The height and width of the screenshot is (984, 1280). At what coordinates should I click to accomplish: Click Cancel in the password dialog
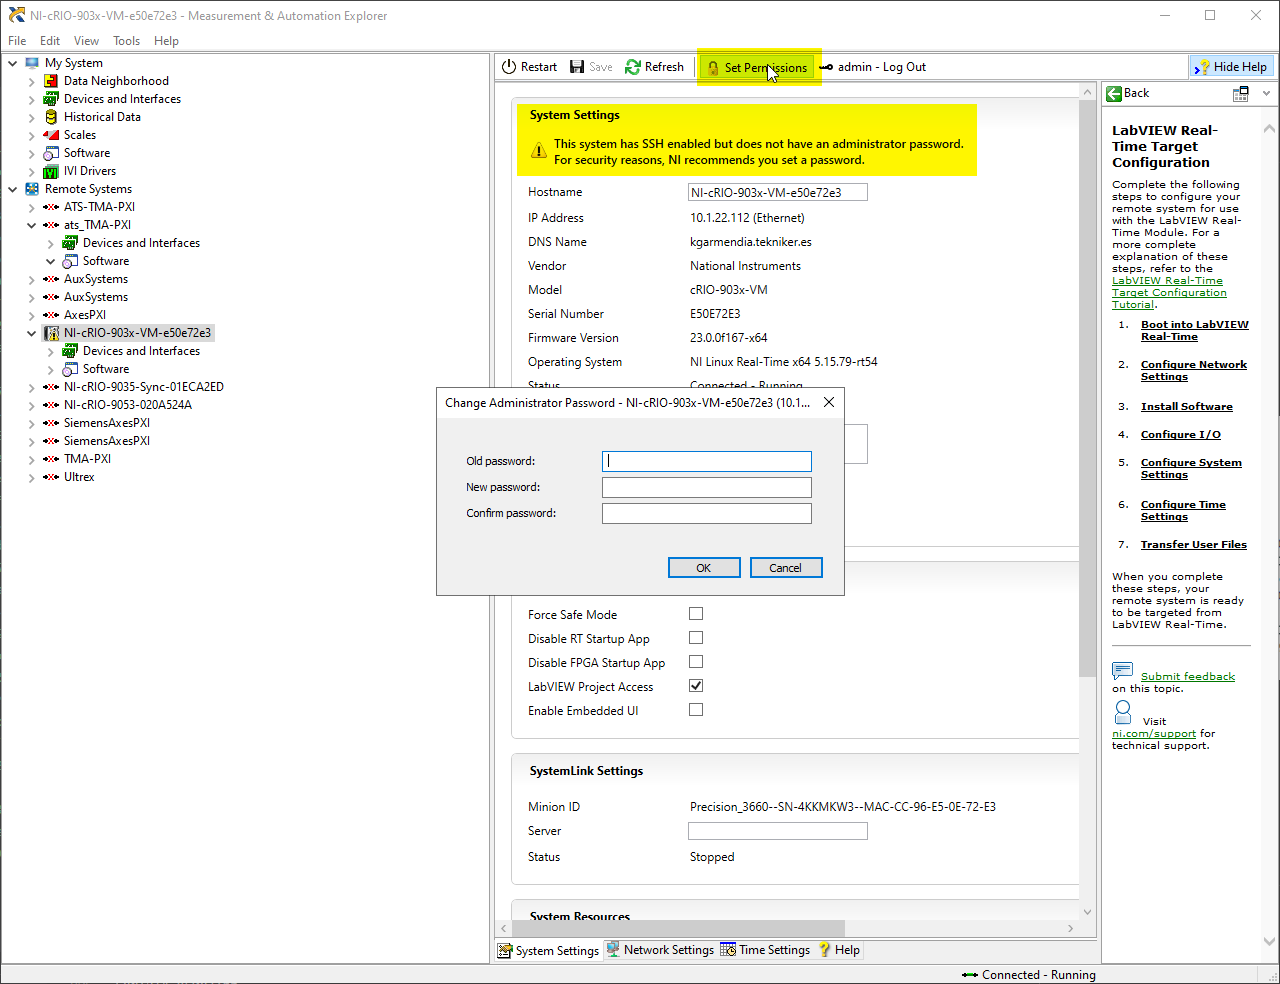tap(786, 568)
